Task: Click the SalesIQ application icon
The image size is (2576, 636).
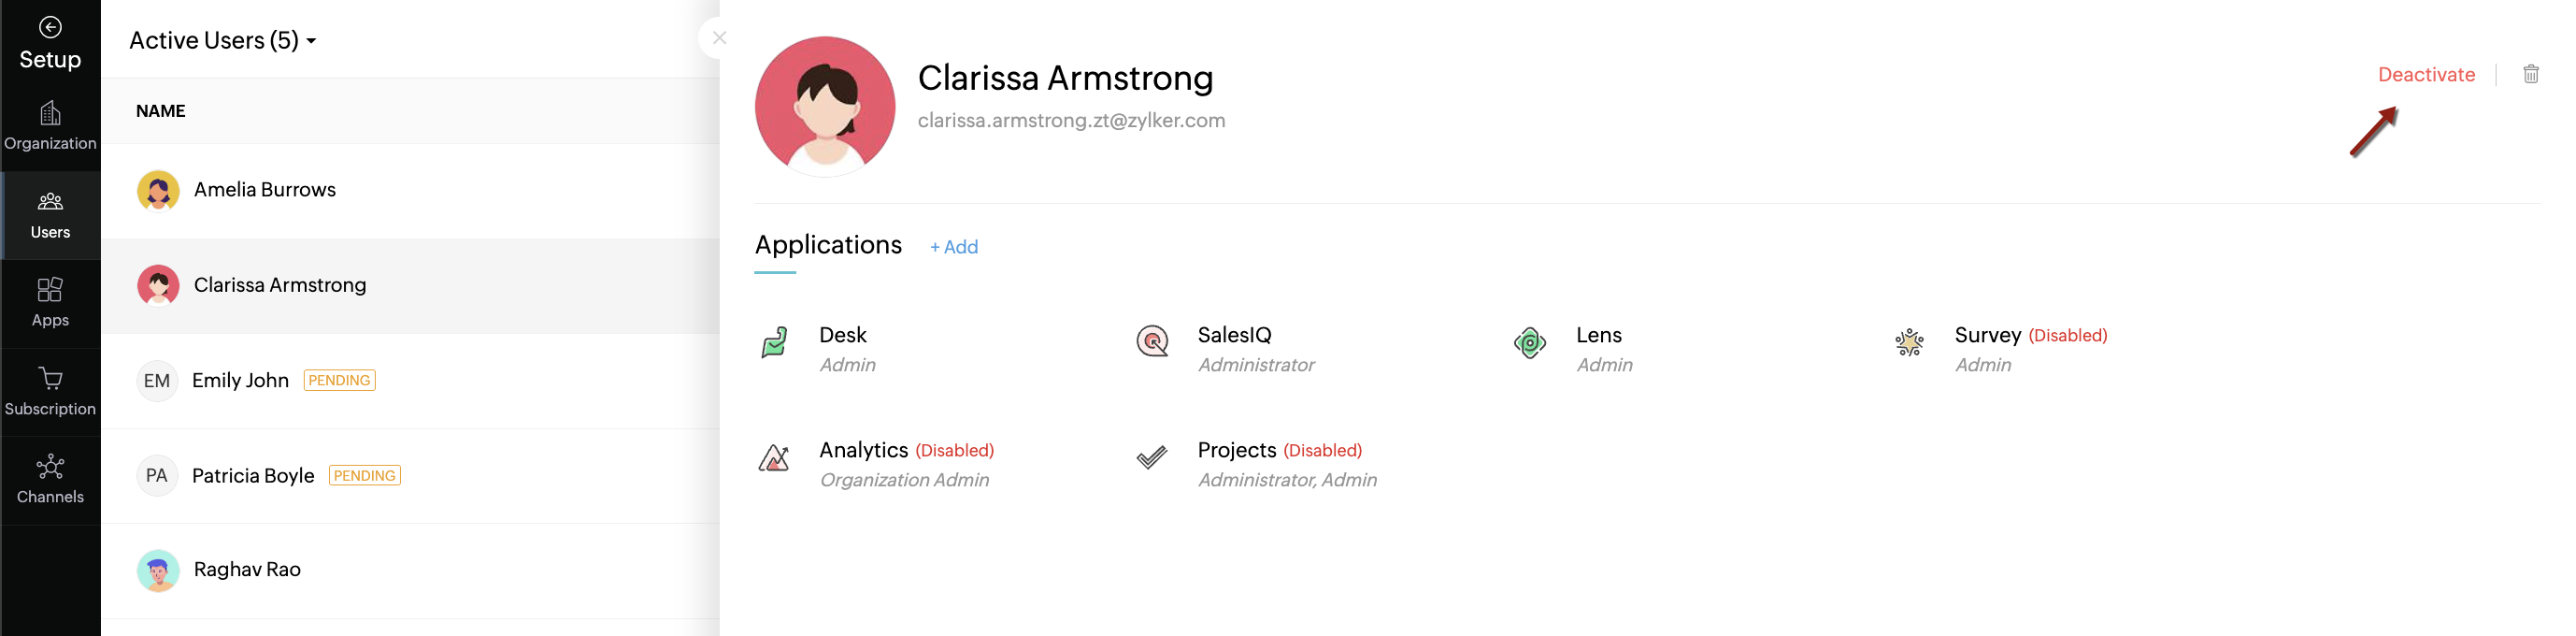Action: pos(1152,342)
